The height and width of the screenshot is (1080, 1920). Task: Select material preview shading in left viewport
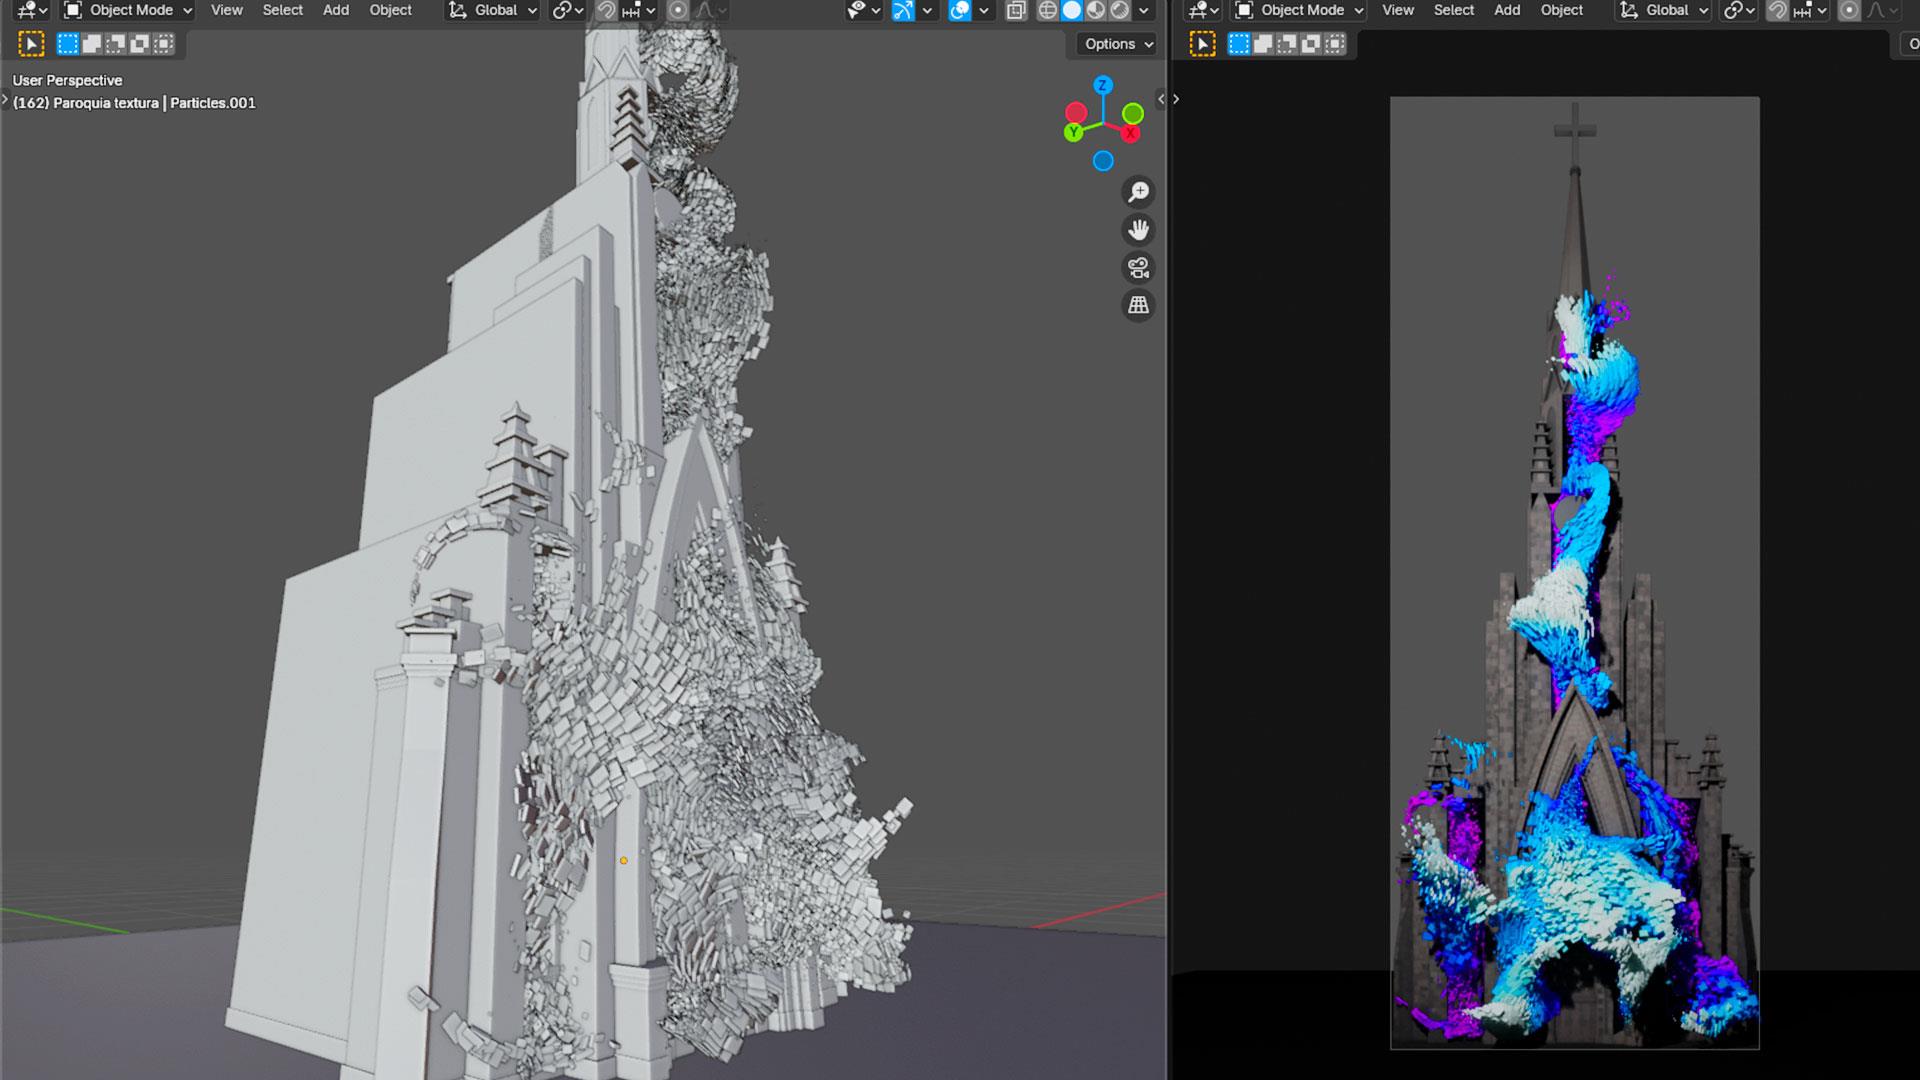[1096, 10]
